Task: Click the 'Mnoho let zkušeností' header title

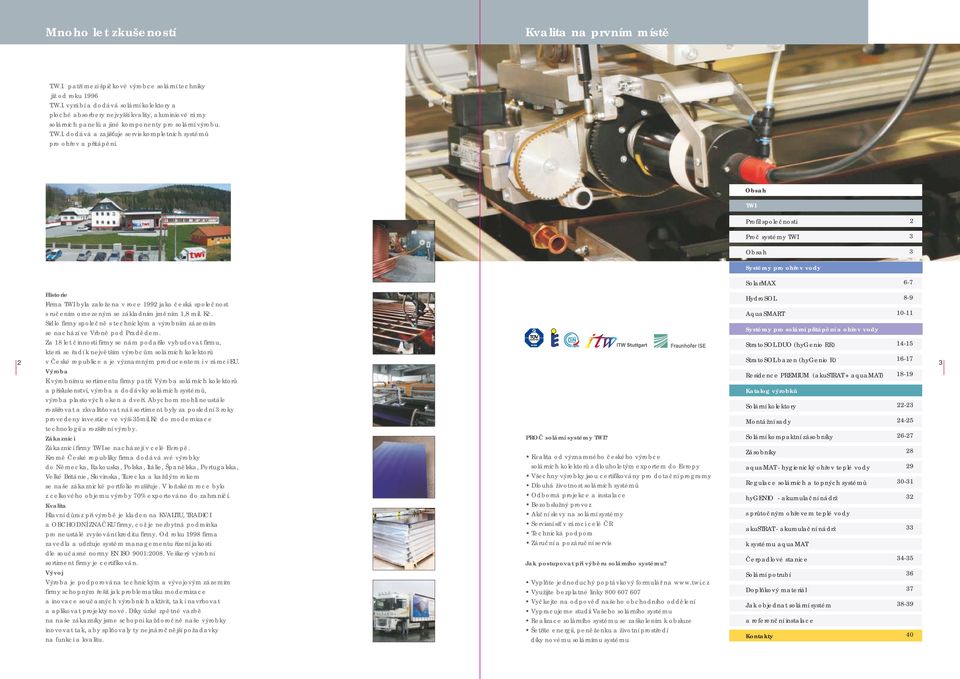Action: pos(111,32)
